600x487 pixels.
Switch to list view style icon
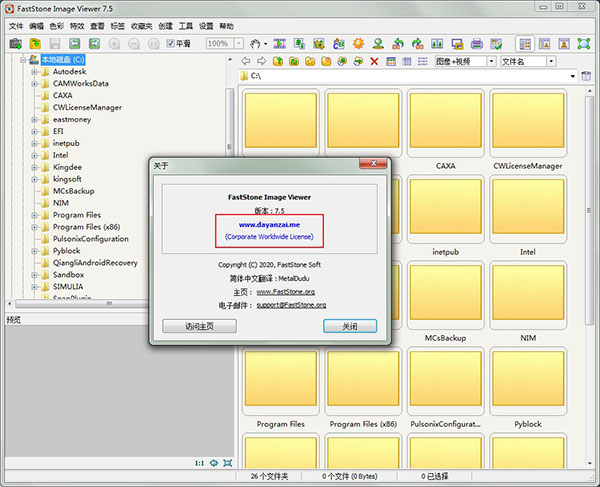(x=422, y=61)
